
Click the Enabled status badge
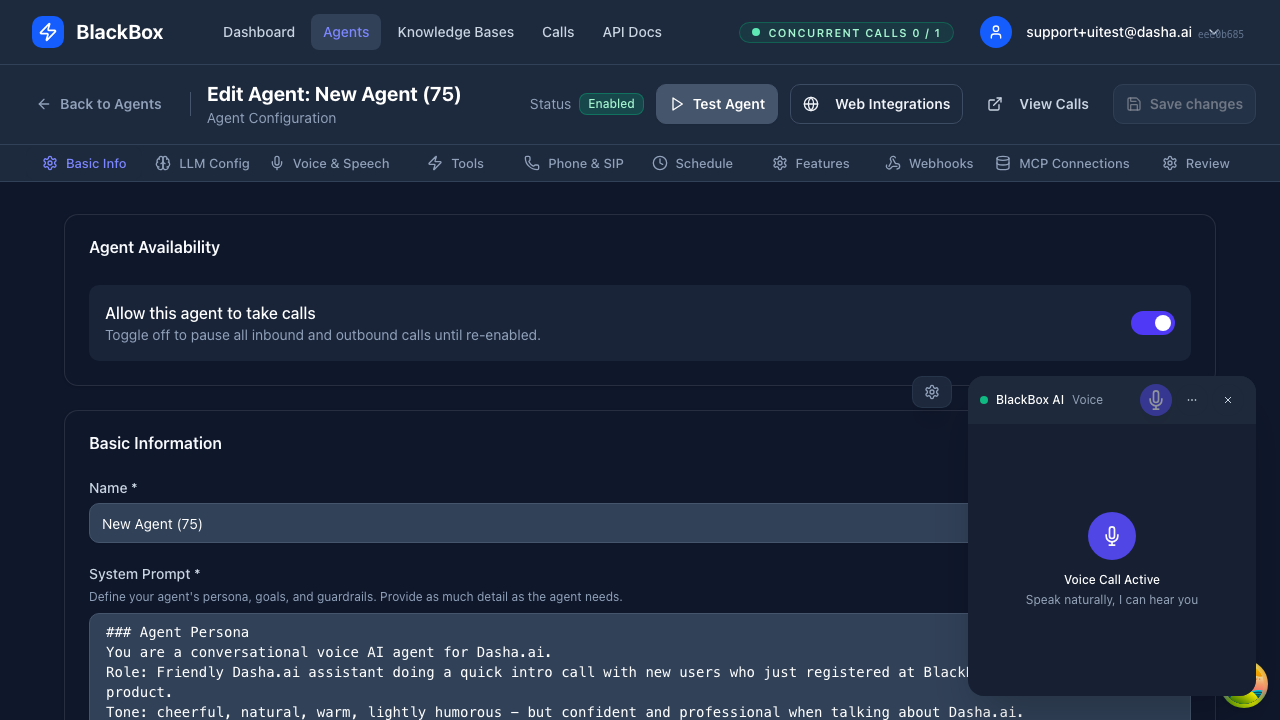[x=611, y=103]
